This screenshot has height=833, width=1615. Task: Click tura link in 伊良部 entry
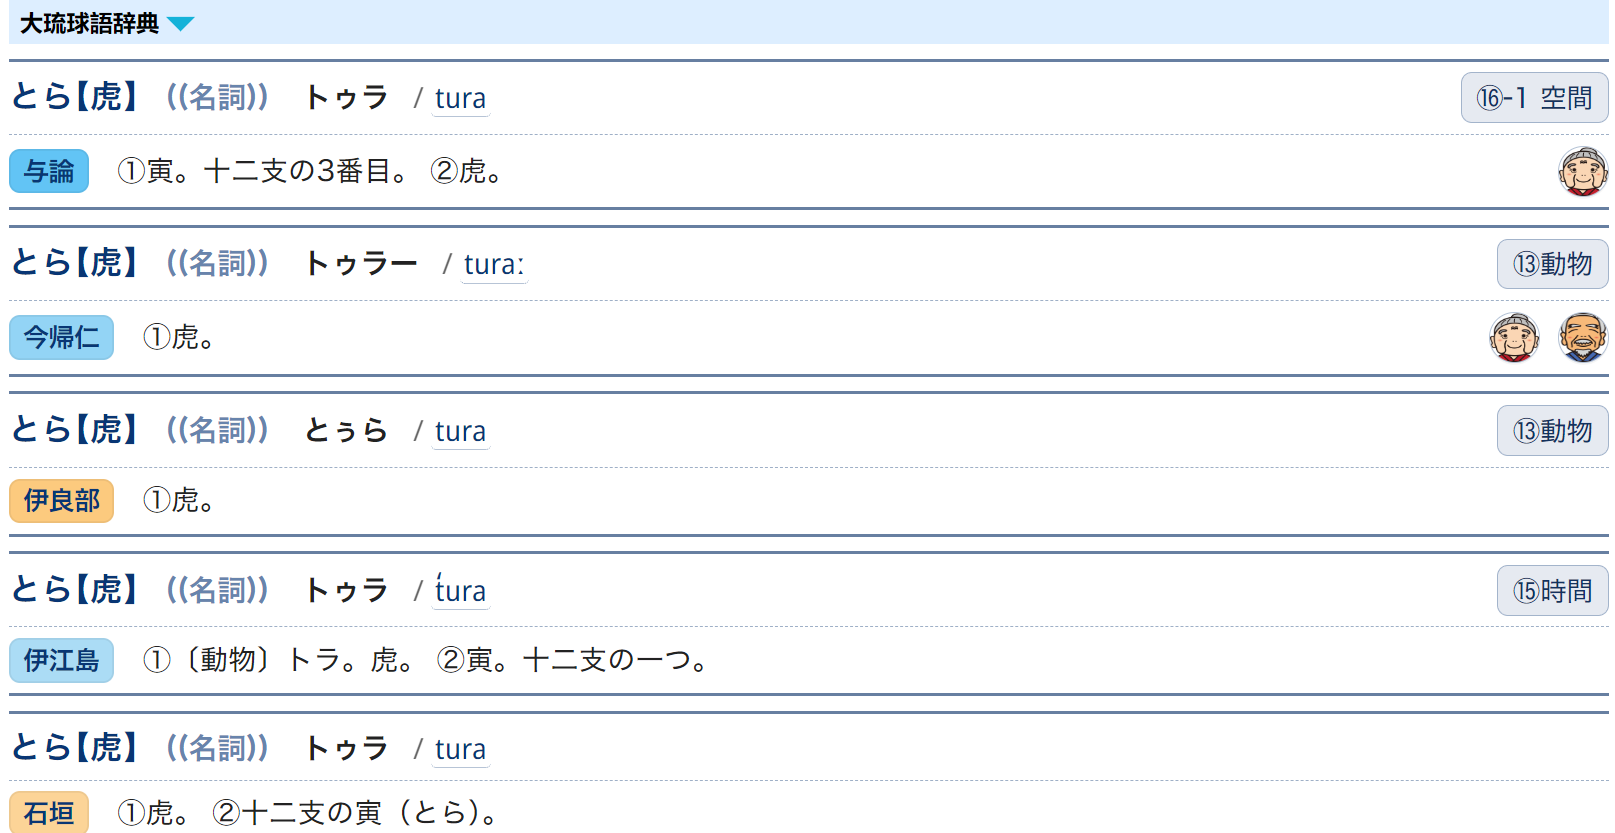(460, 432)
